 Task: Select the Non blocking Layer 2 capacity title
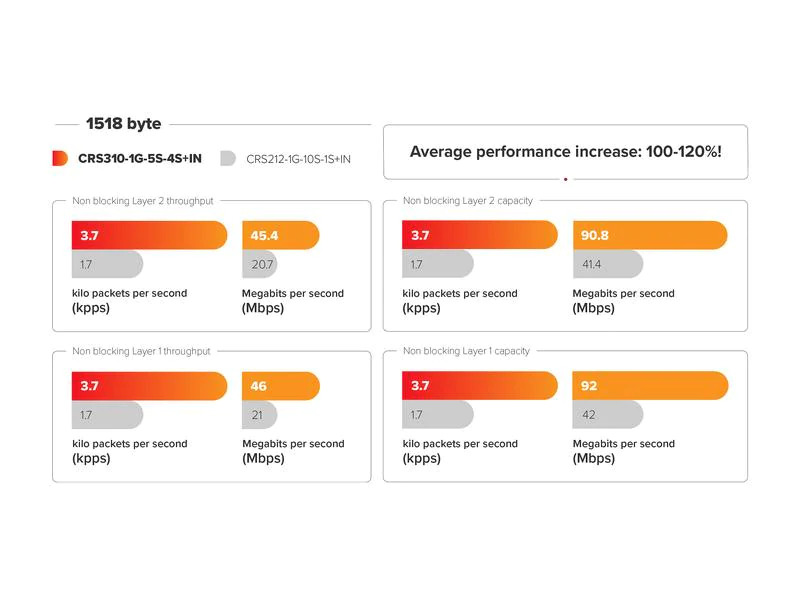[468, 201]
